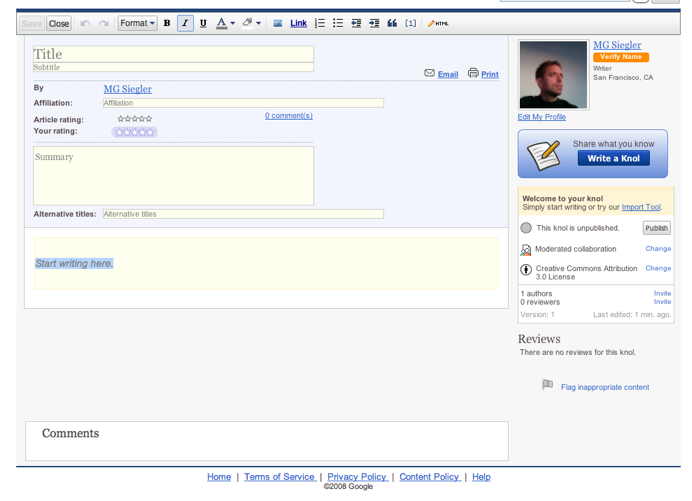Open the text color dropdown arrow
Screen dimensions: 692x501
click(x=233, y=23)
